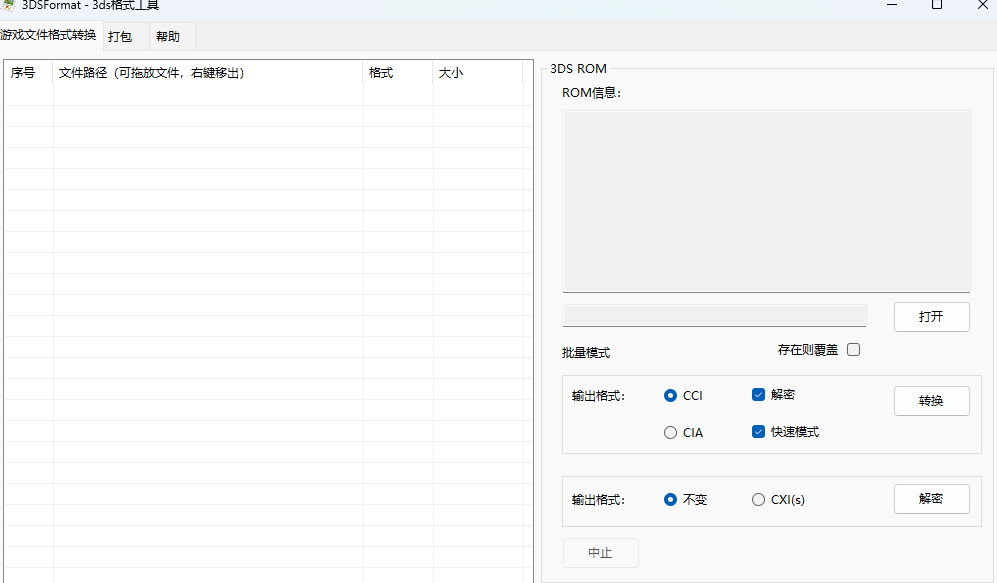Click the 批量模式 label
This screenshot has height=583, width=997.
click(586, 353)
